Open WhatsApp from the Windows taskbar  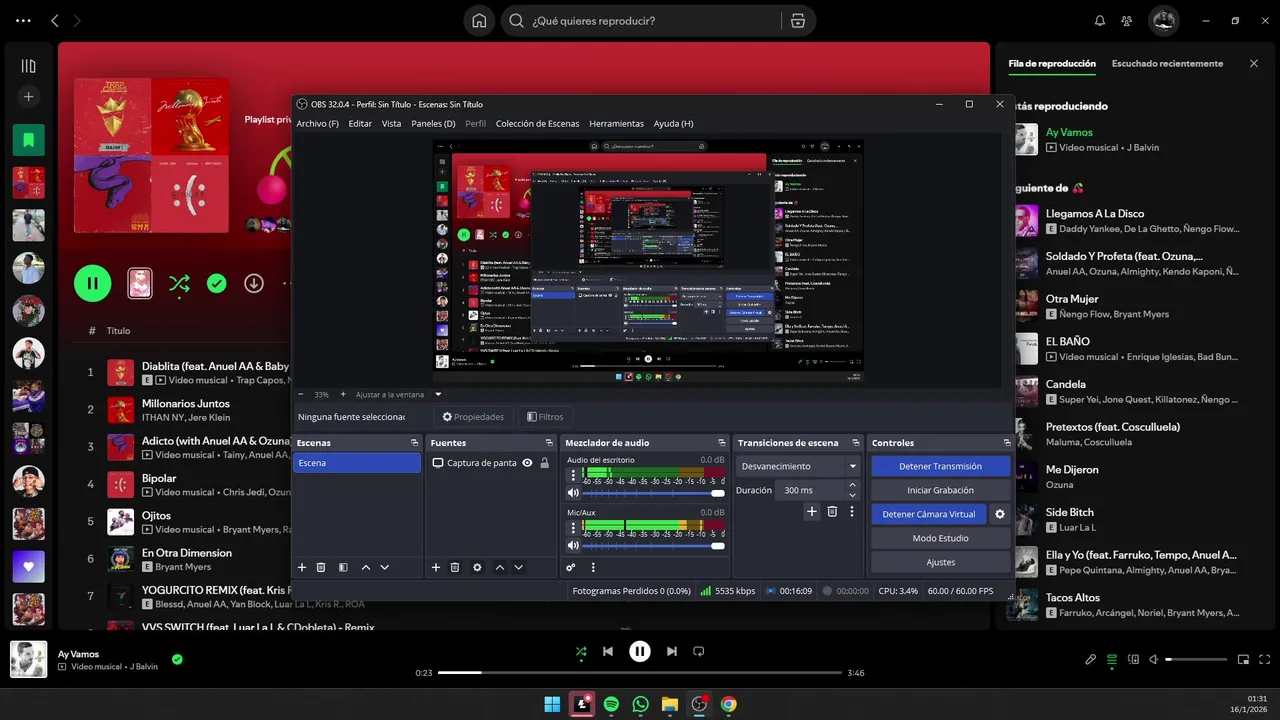[x=640, y=704]
